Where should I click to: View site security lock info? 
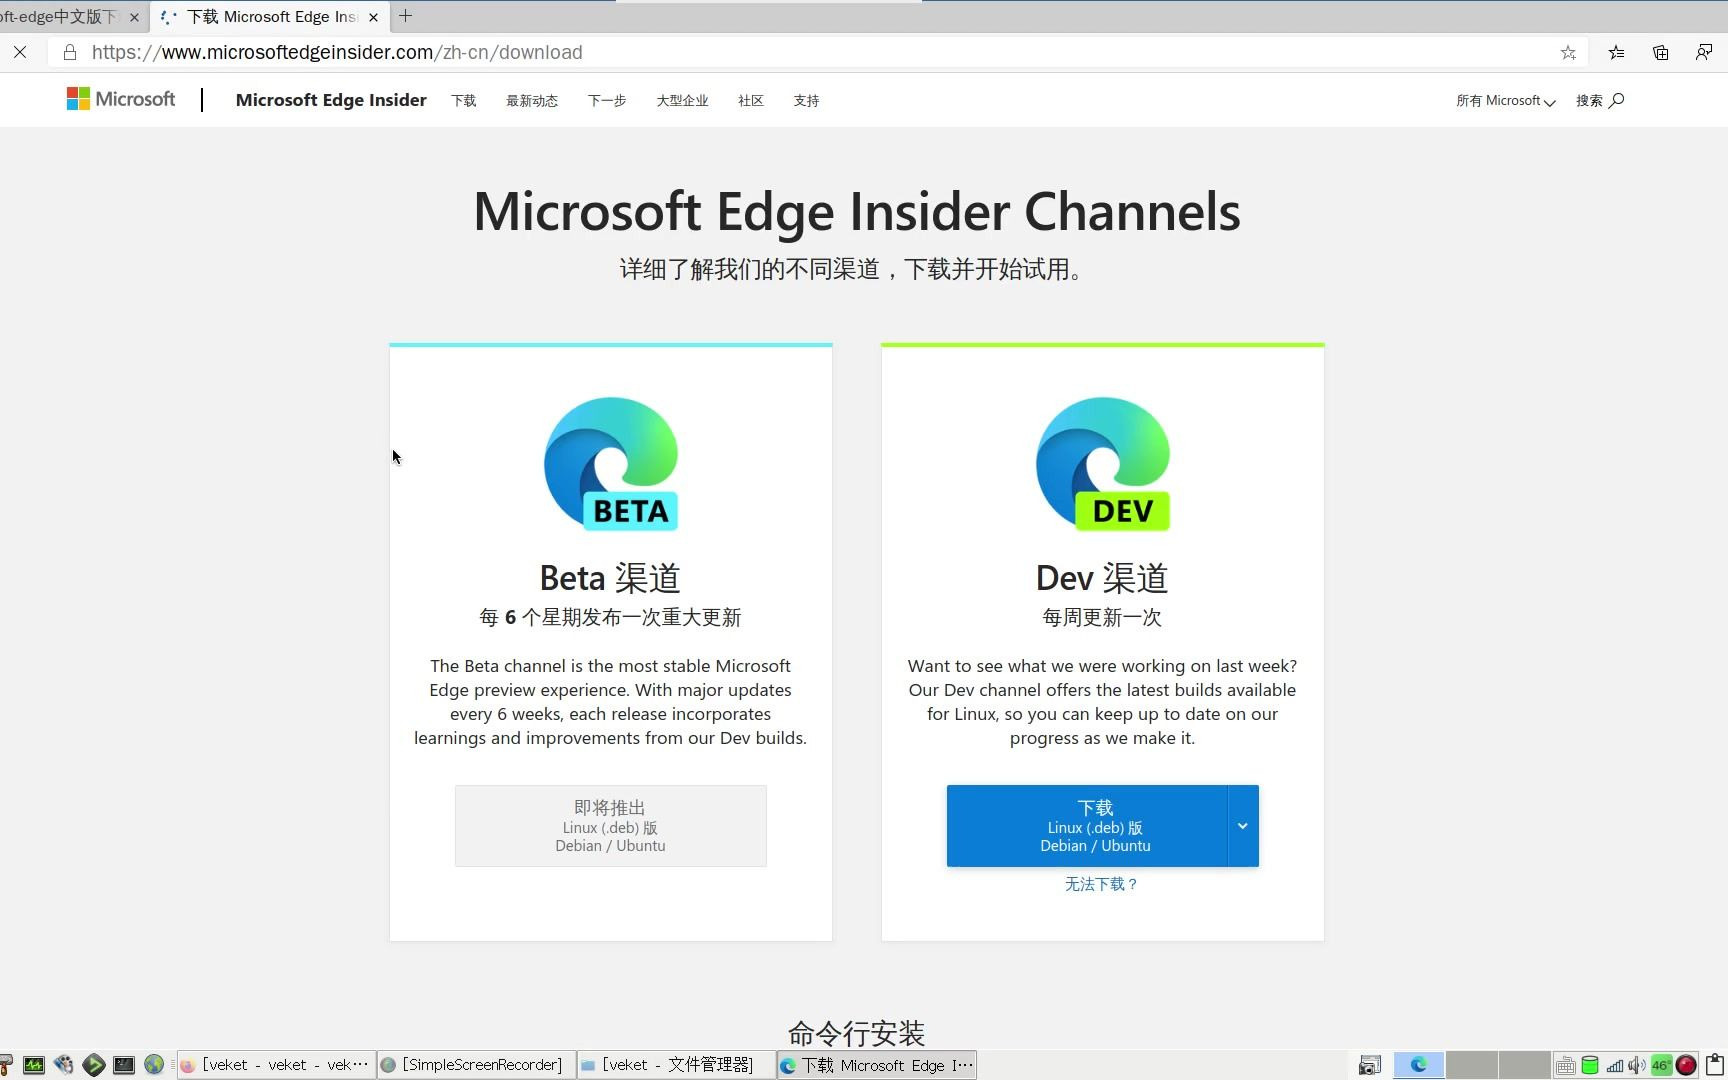(x=69, y=52)
